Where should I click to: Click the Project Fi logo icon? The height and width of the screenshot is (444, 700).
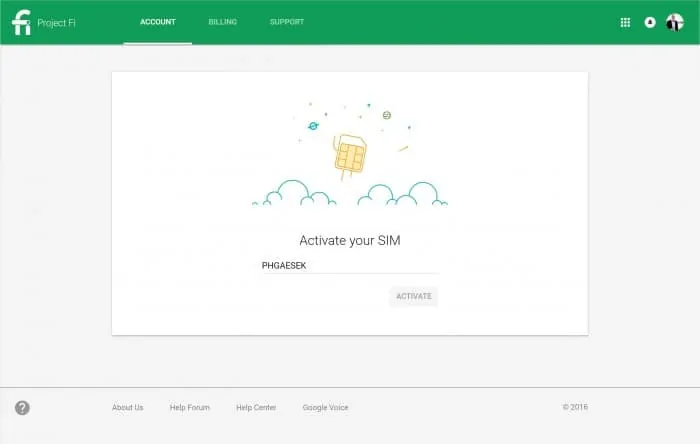(x=21, y=22)
